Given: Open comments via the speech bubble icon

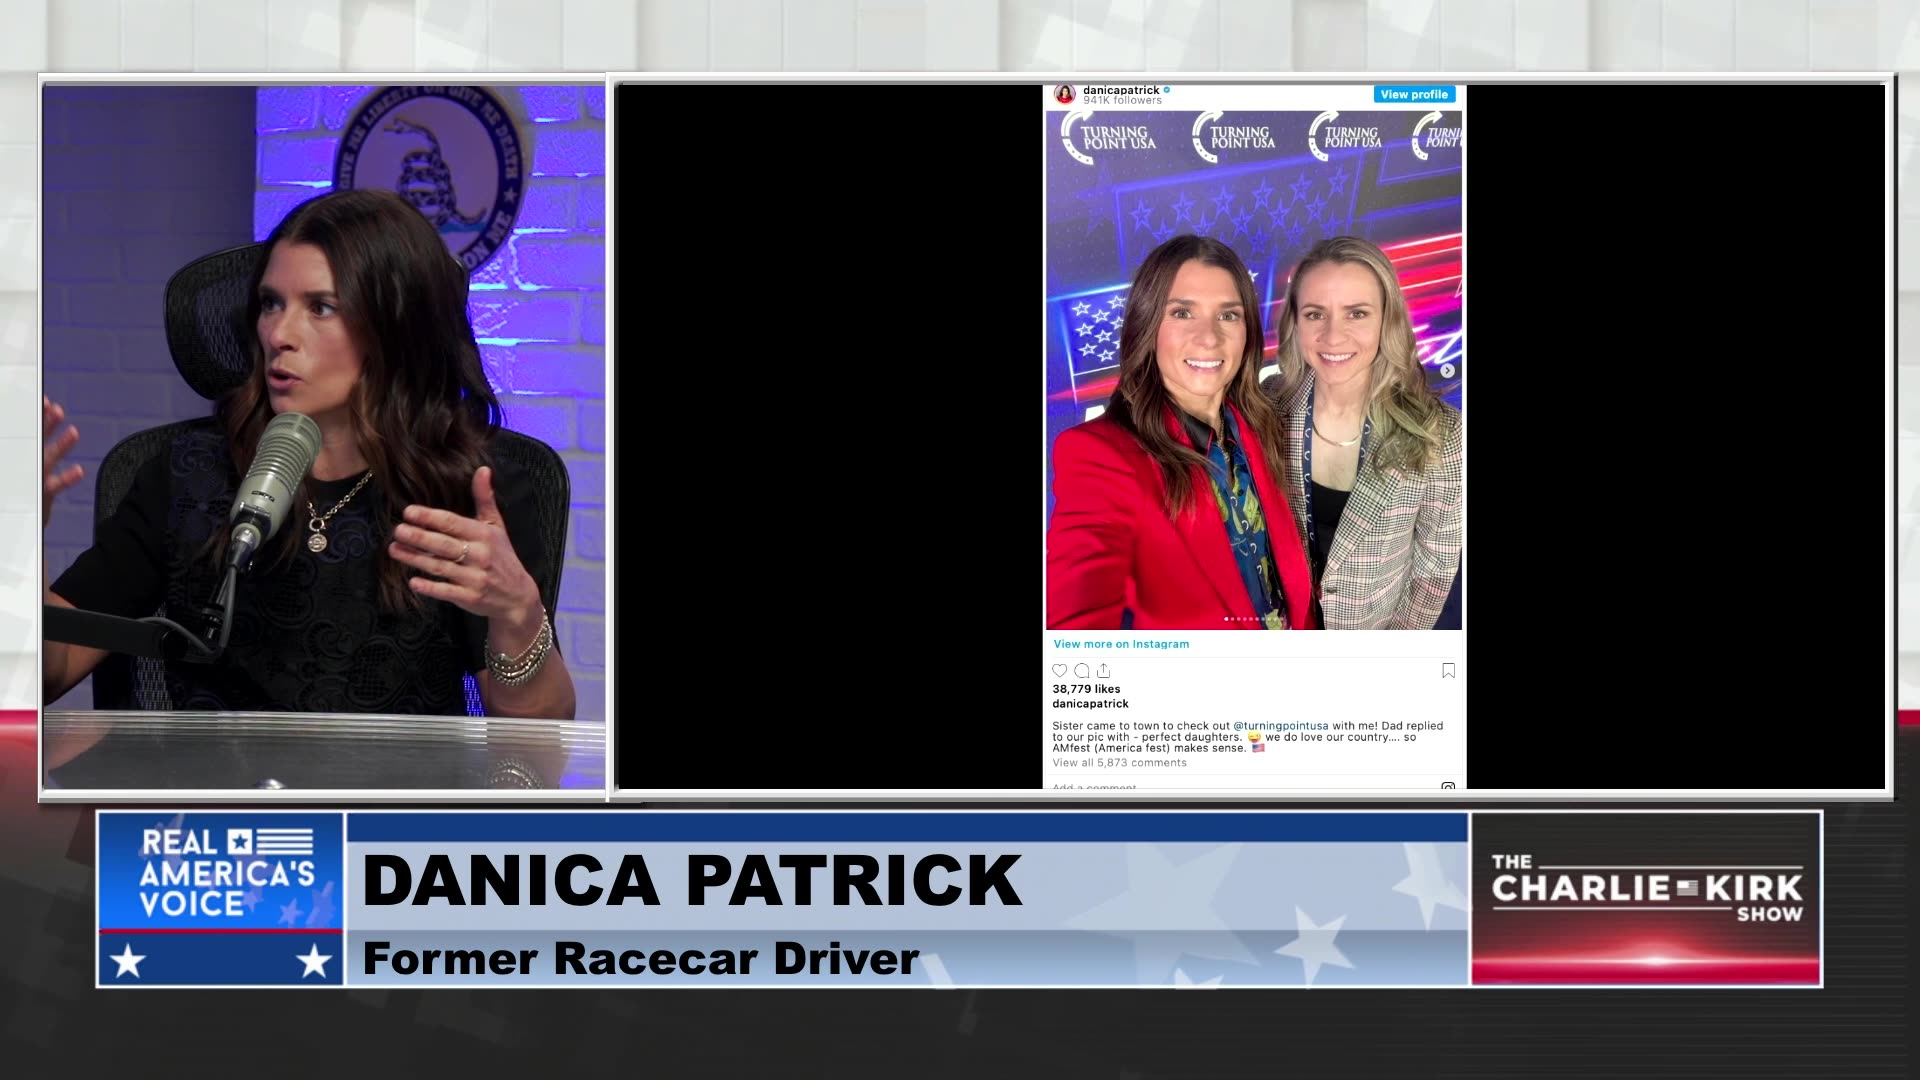Looking at the screenshot, I should pos(1082,671).
